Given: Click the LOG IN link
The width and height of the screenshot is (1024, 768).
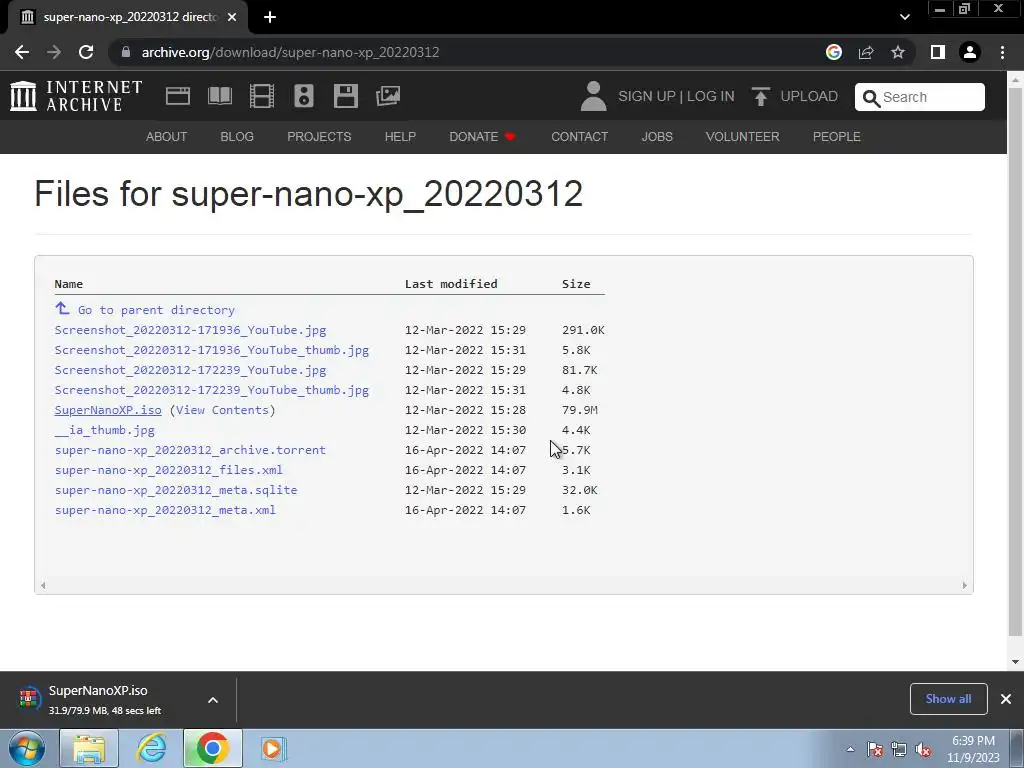Looking at the screenshot, I should pyautogui.click(x=711, y=96).
